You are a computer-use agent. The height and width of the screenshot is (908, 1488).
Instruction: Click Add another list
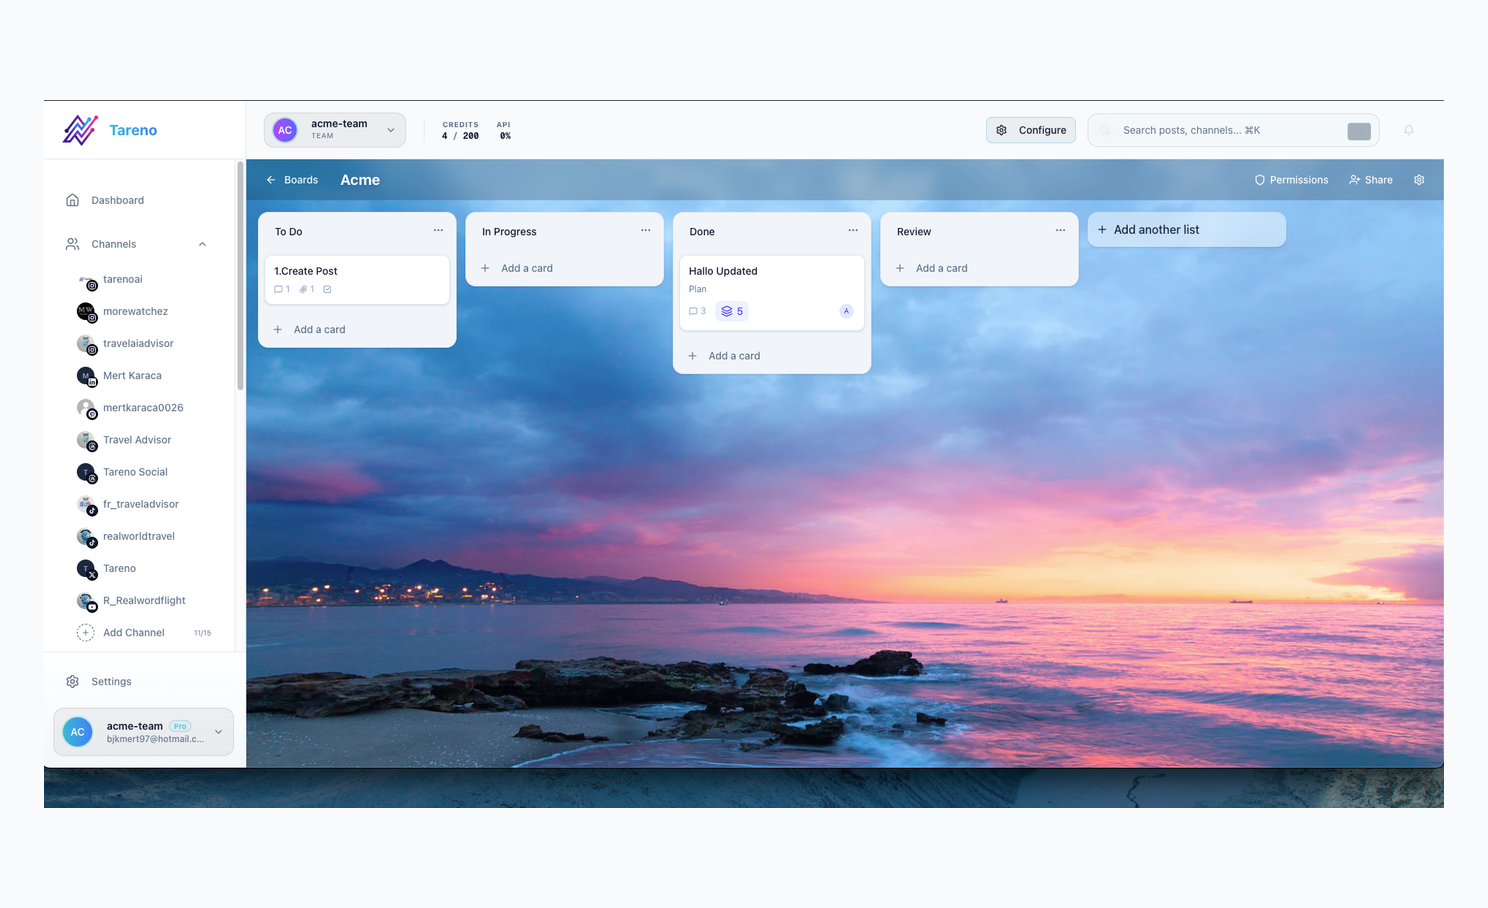(1186, 230)
